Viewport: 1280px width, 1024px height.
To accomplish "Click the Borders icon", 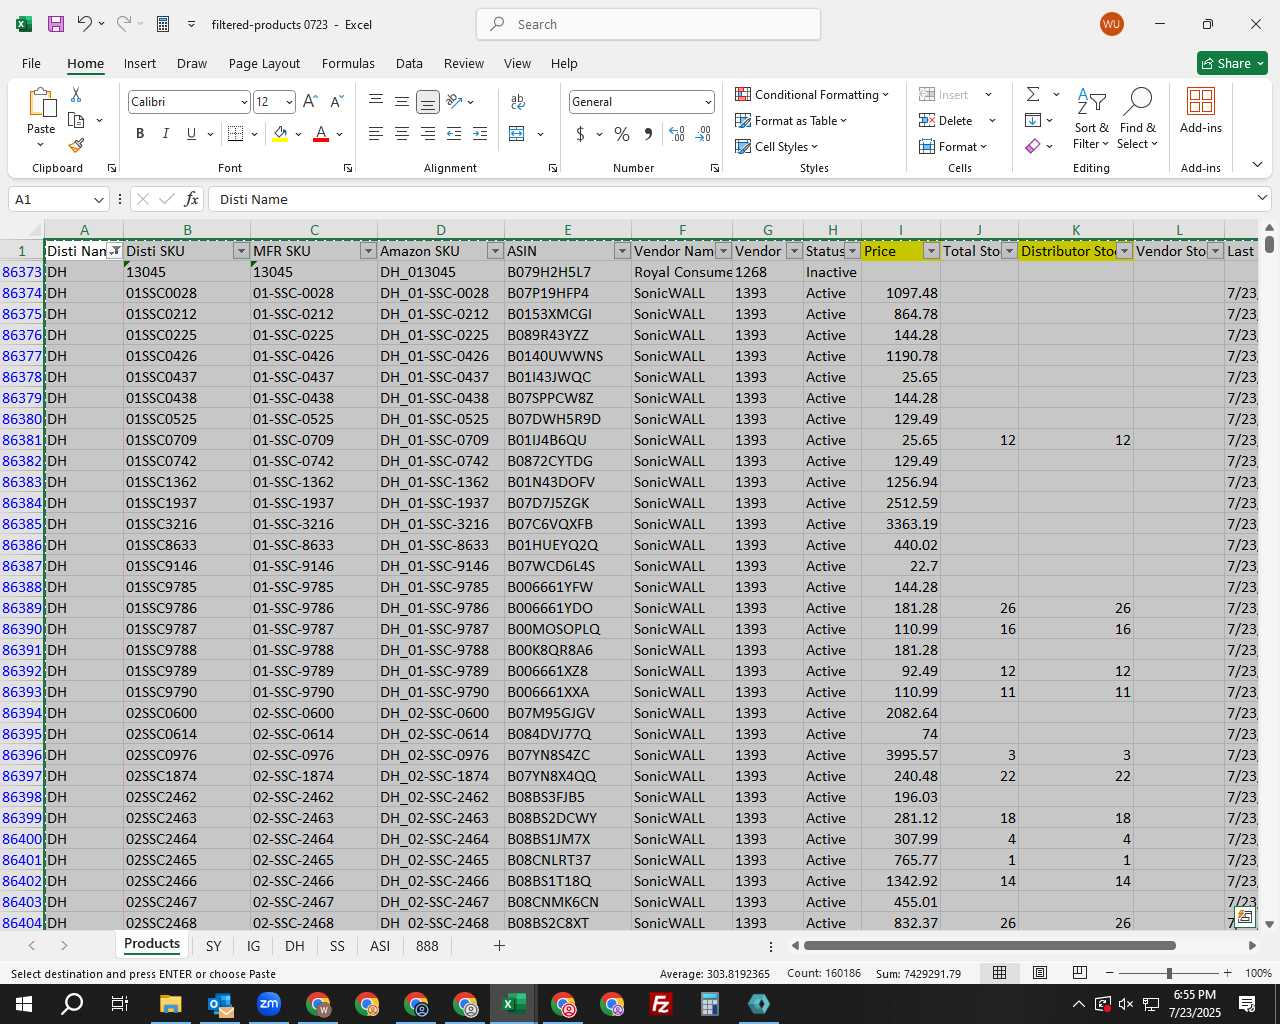I will click(x=236, y=134).
